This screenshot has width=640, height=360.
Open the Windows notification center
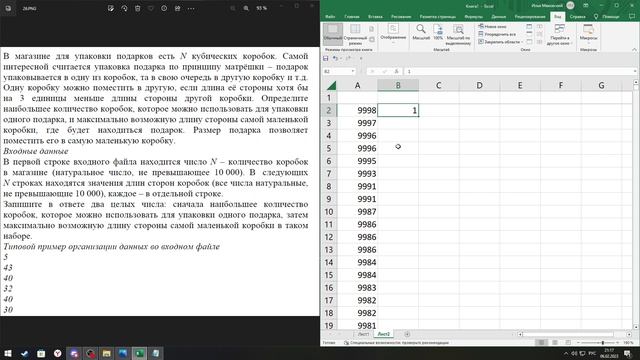click(x=627, y=353)
